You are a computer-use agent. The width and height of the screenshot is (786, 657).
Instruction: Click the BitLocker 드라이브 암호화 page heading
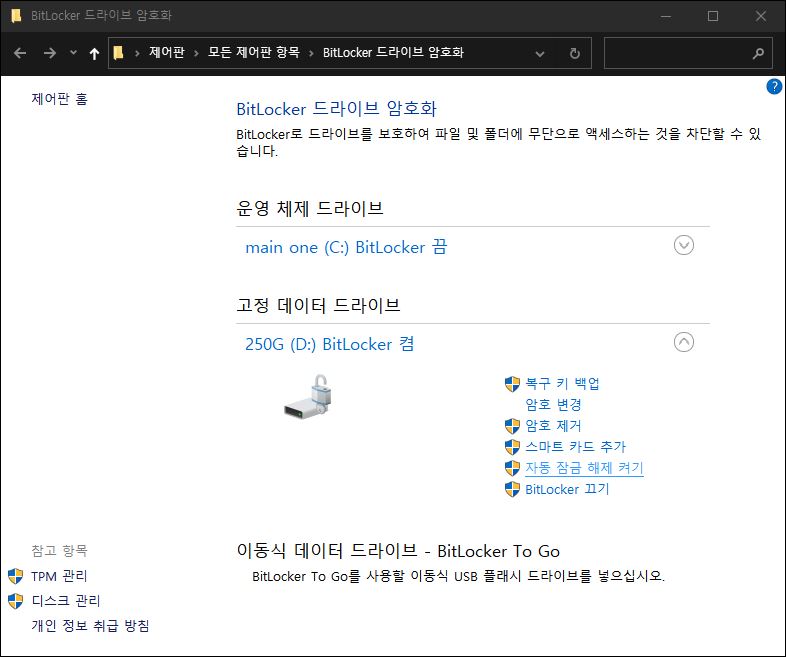(336, 109)
